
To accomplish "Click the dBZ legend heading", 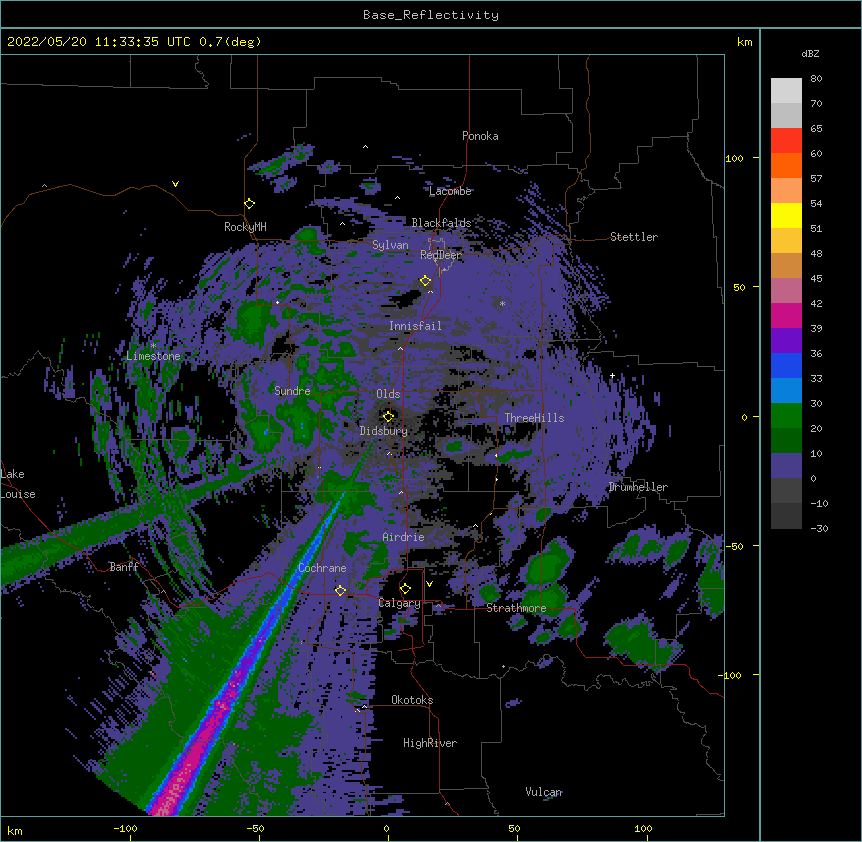I will point(810,53).
